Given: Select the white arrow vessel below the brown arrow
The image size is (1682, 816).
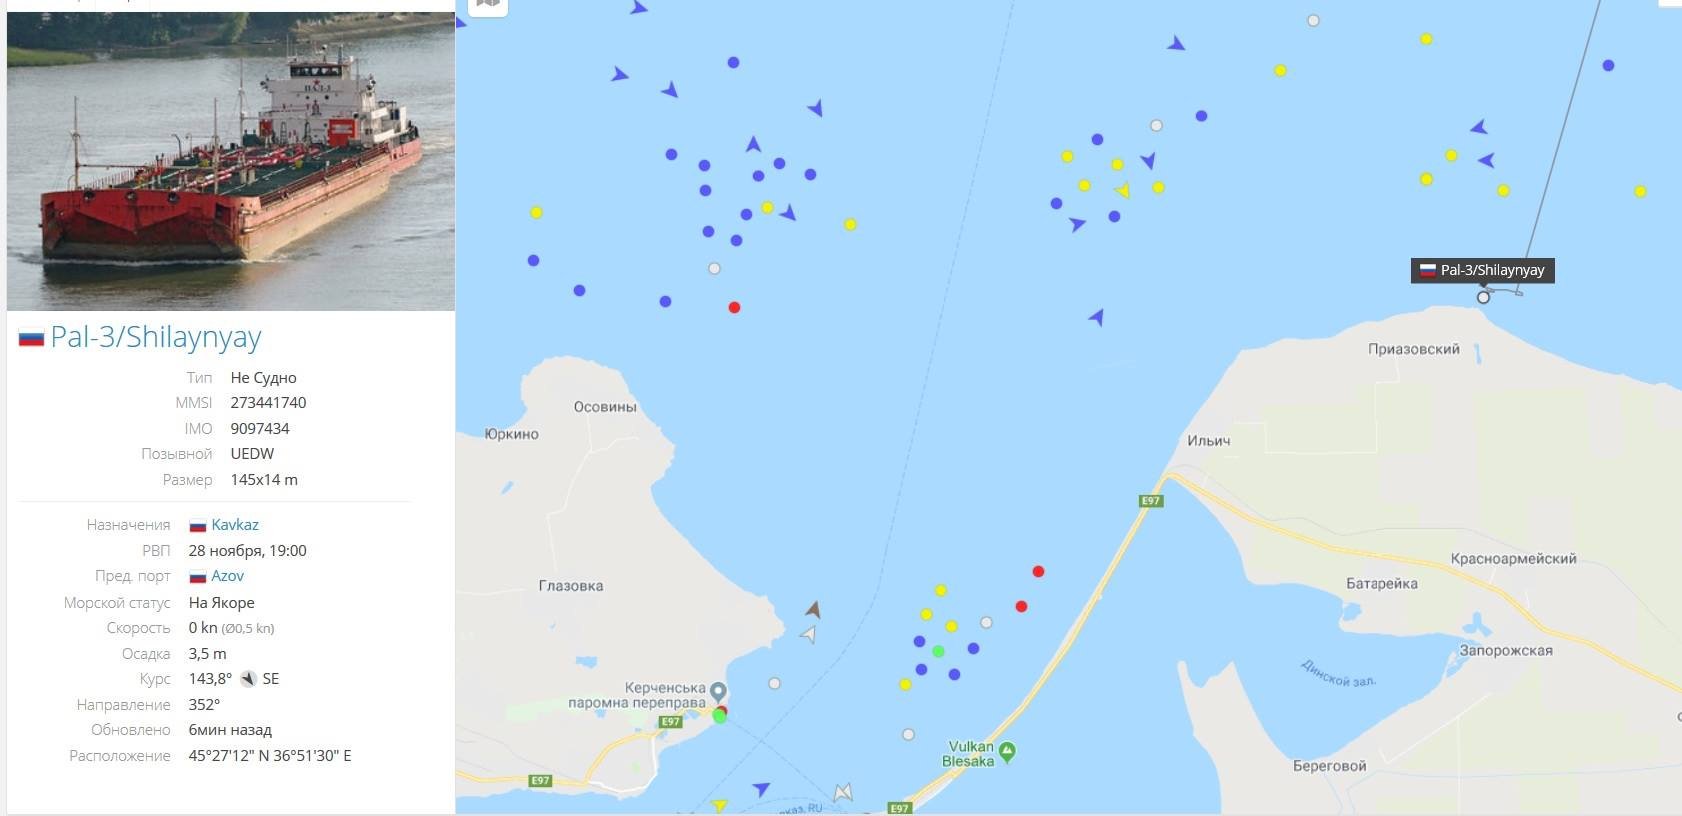Looking at the screenshot, I should (809, 634).
